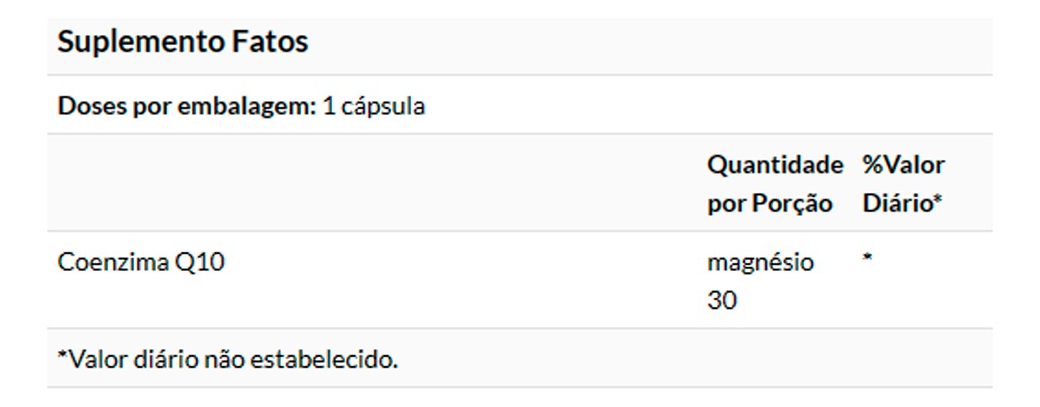Select the Diário* header text
The height and width of the screenshot is (407, 1040).
[x=903, y=204]
